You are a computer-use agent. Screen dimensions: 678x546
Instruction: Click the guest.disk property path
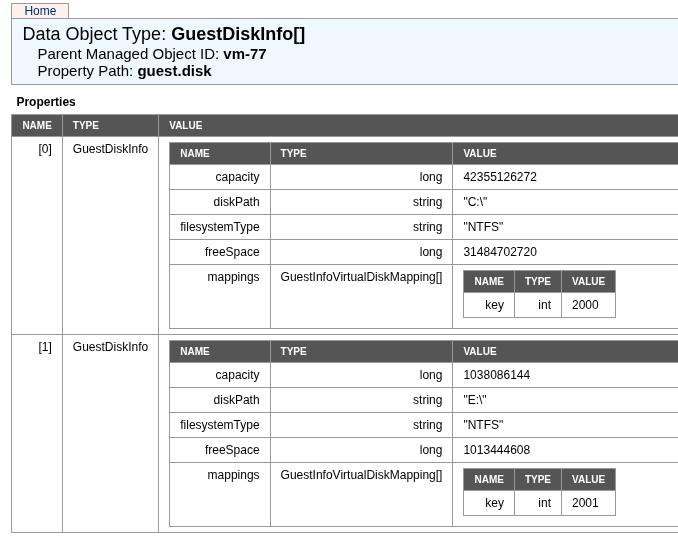click(174, 71)
